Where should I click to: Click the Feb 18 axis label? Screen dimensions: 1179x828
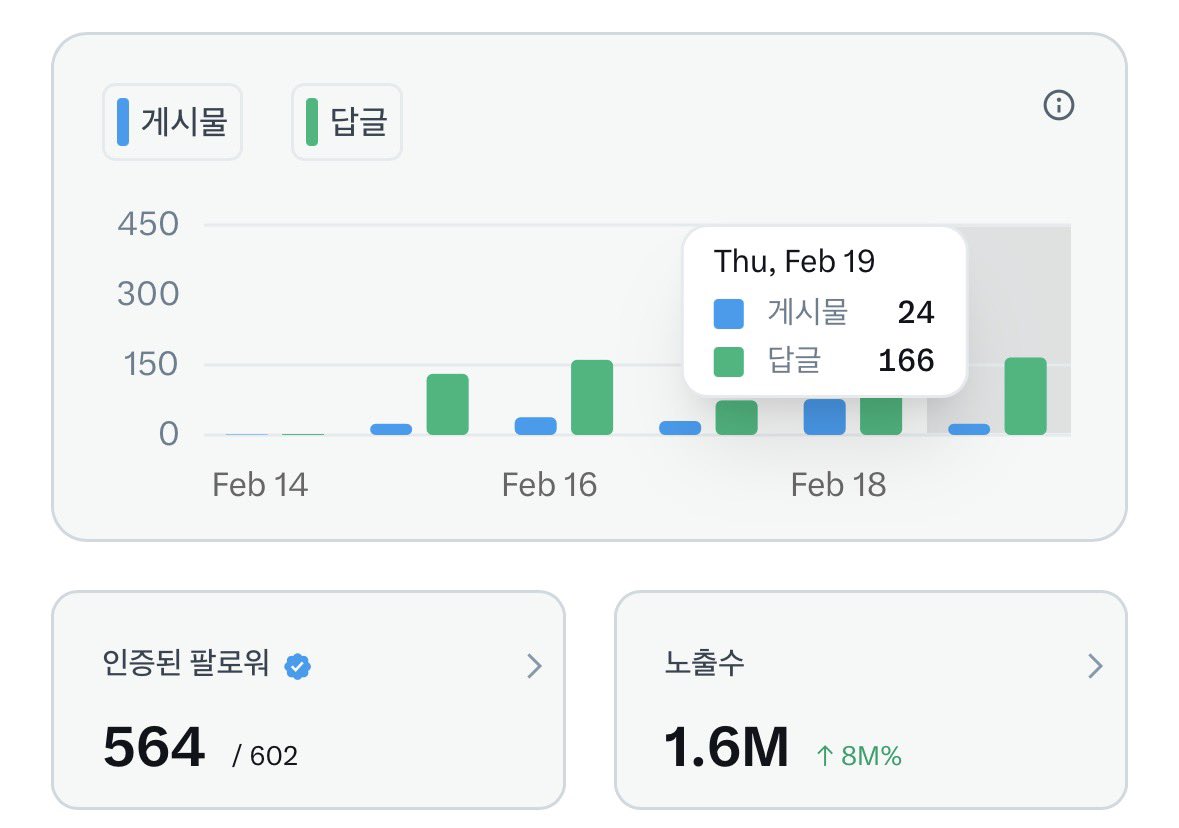tap(838, 485)
